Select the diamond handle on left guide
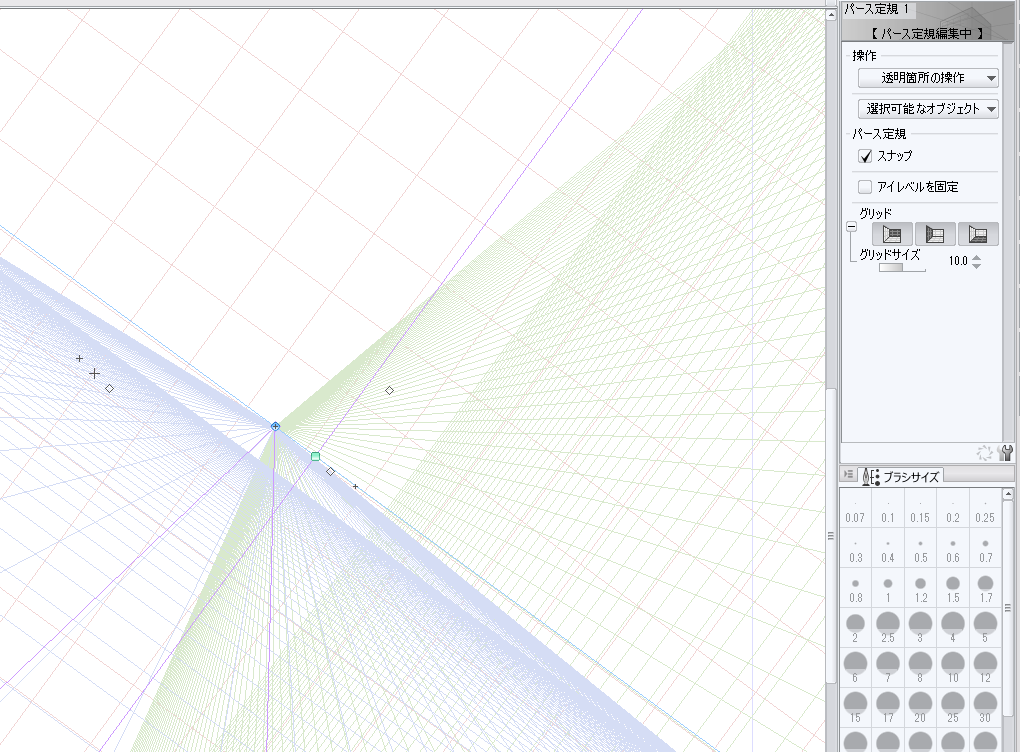Image resolution: width=1020 pixels, height=752 pixels. 109,388
